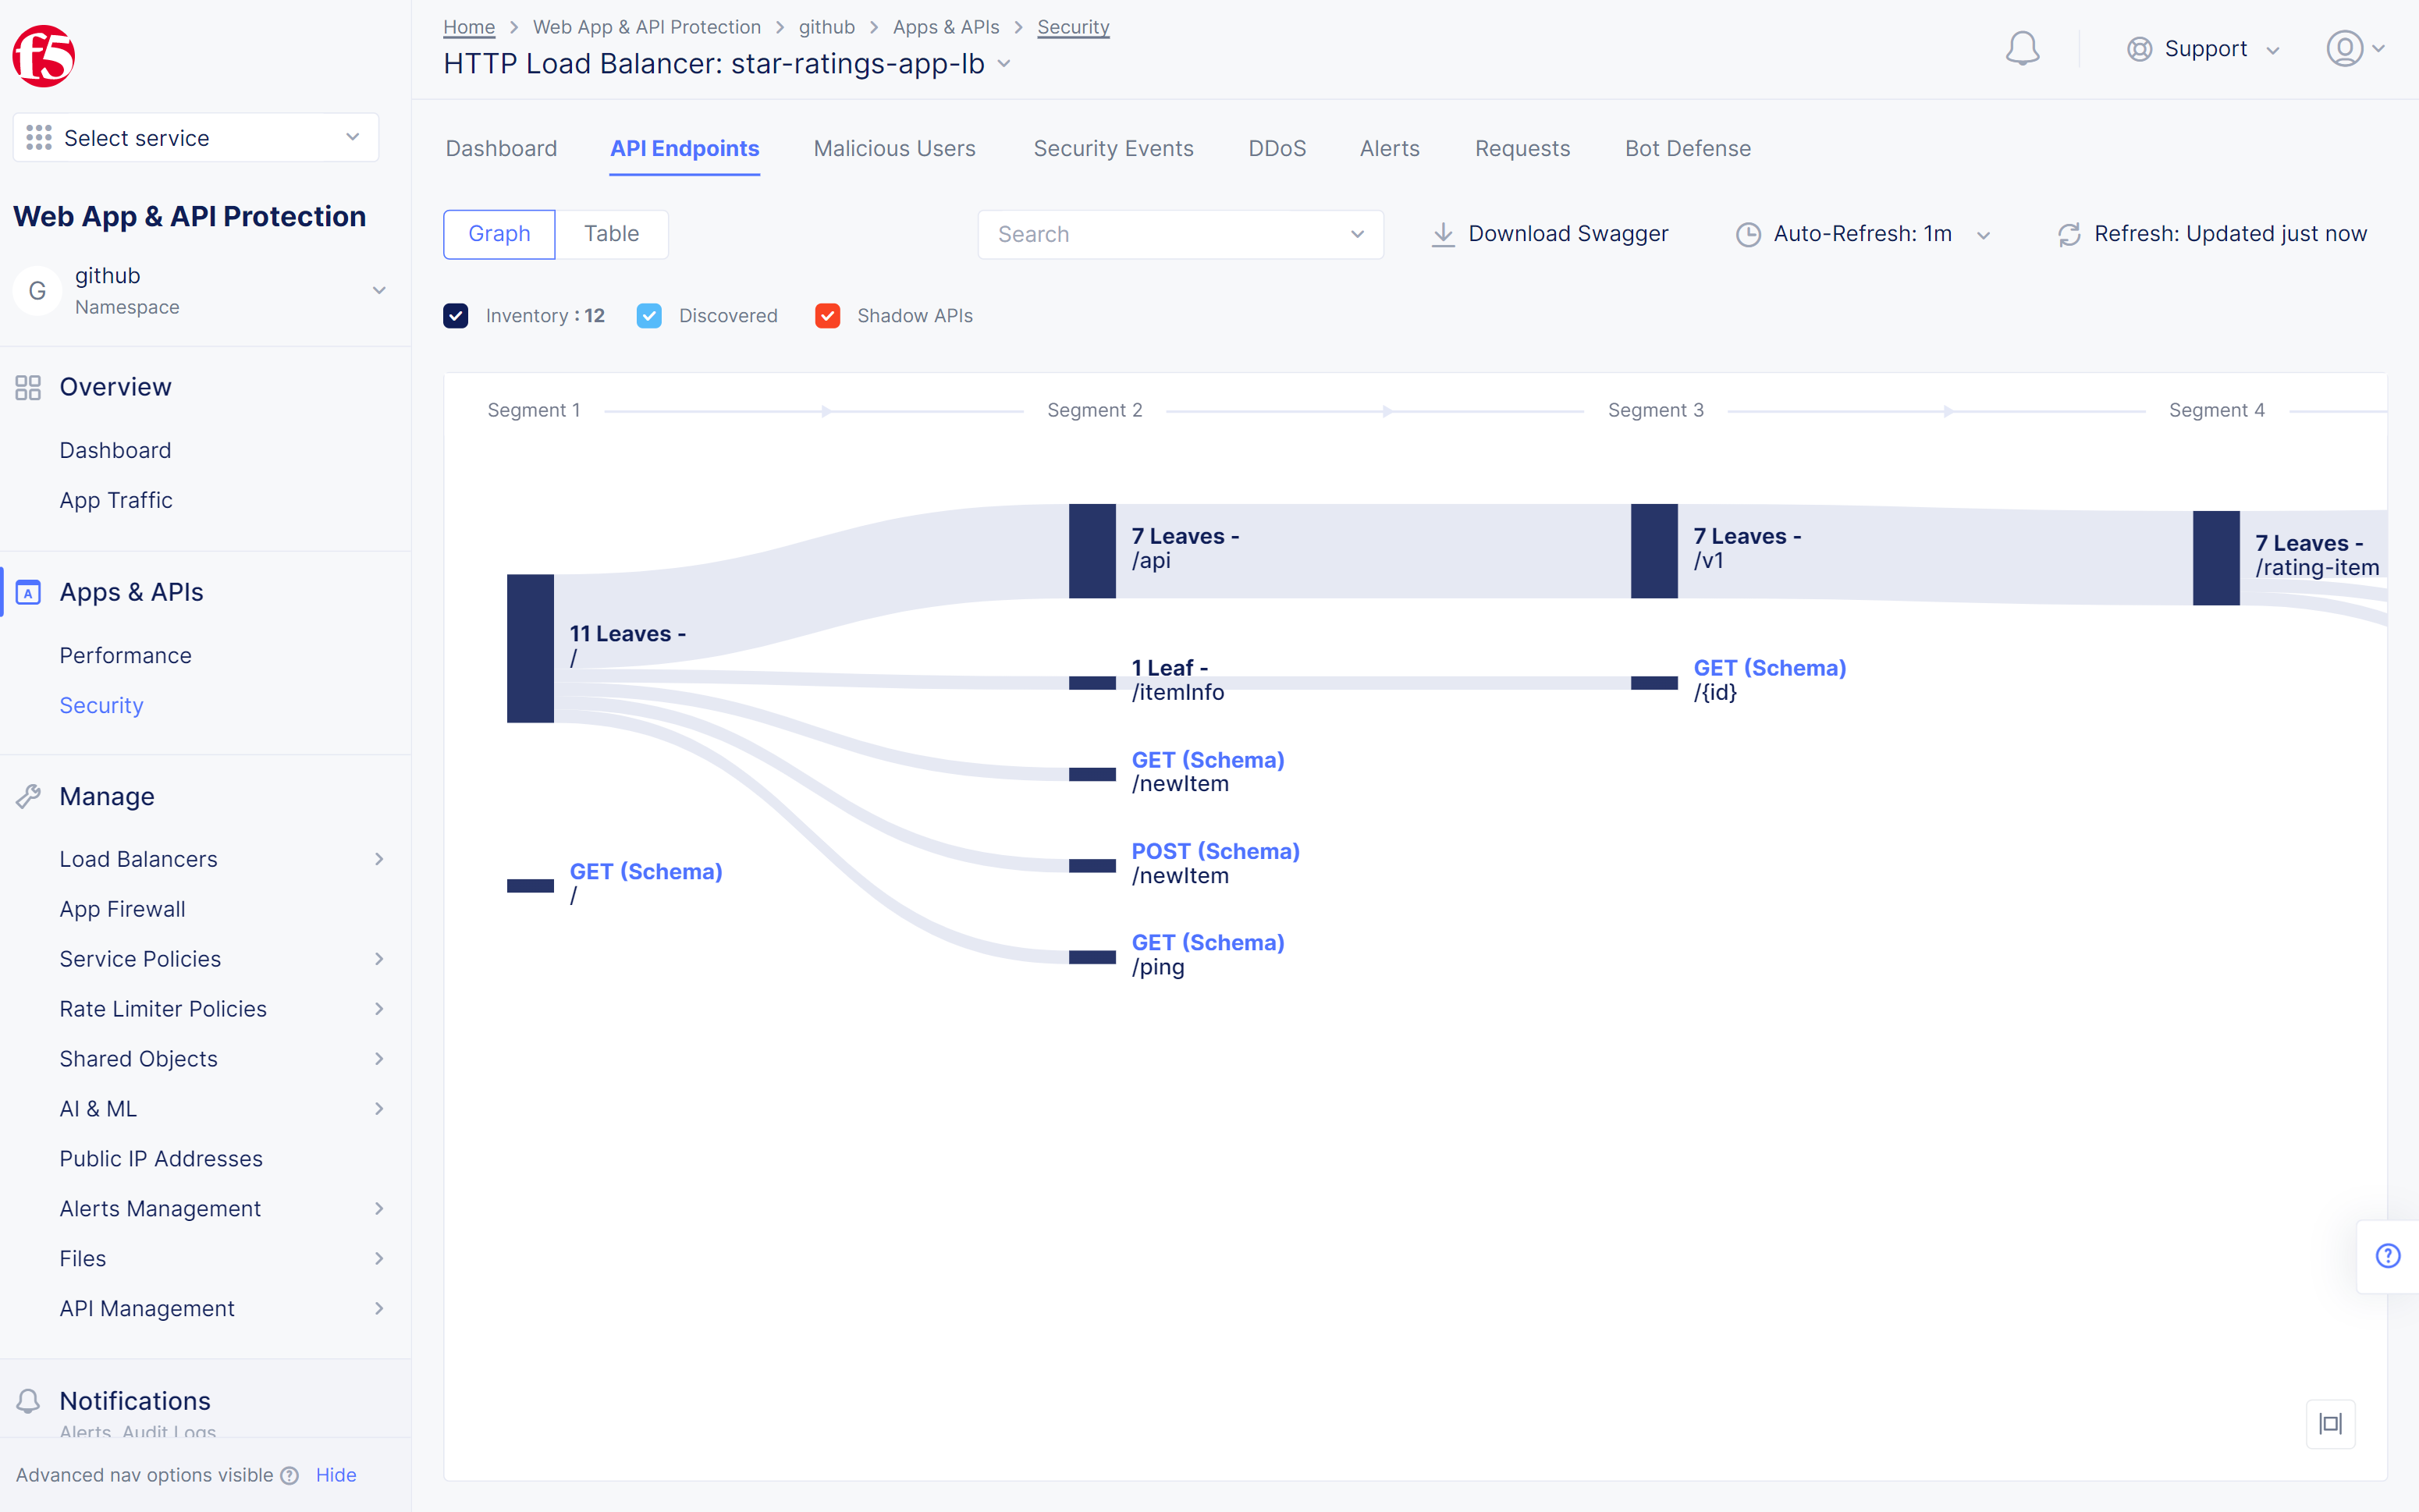Open the floating help question mark icon
The height and width of the screenshot is (1512, 2419).
tap(2387, 1256)
